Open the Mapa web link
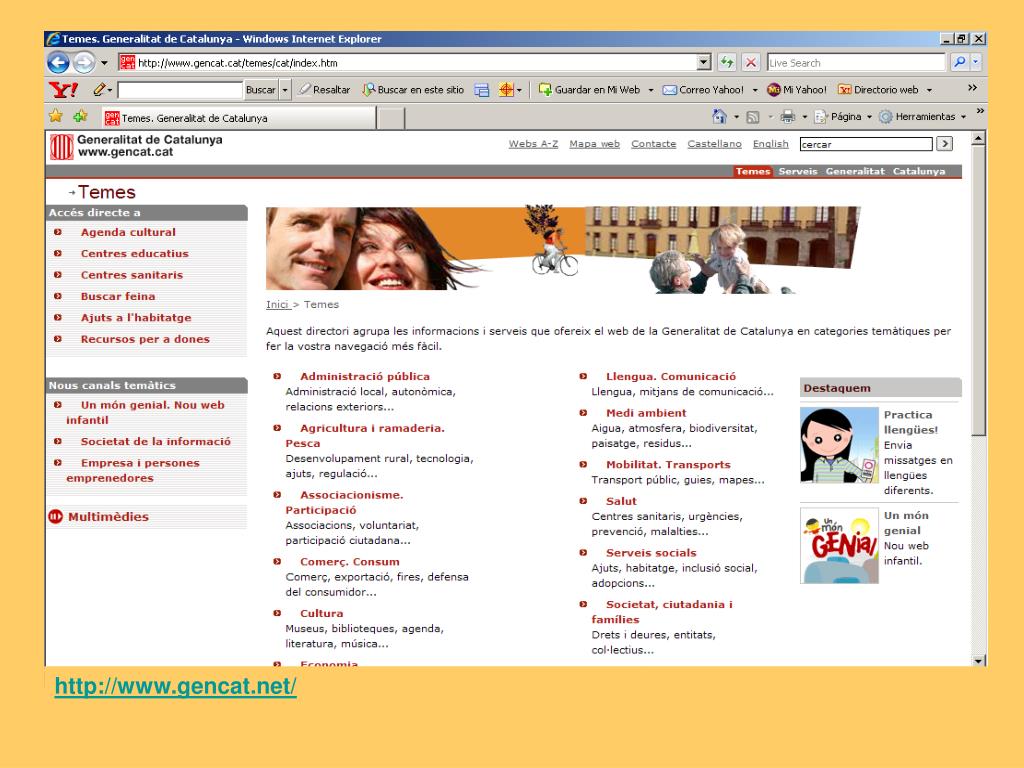This screenshot has height=768, width=1024. [x=594, y=144]
